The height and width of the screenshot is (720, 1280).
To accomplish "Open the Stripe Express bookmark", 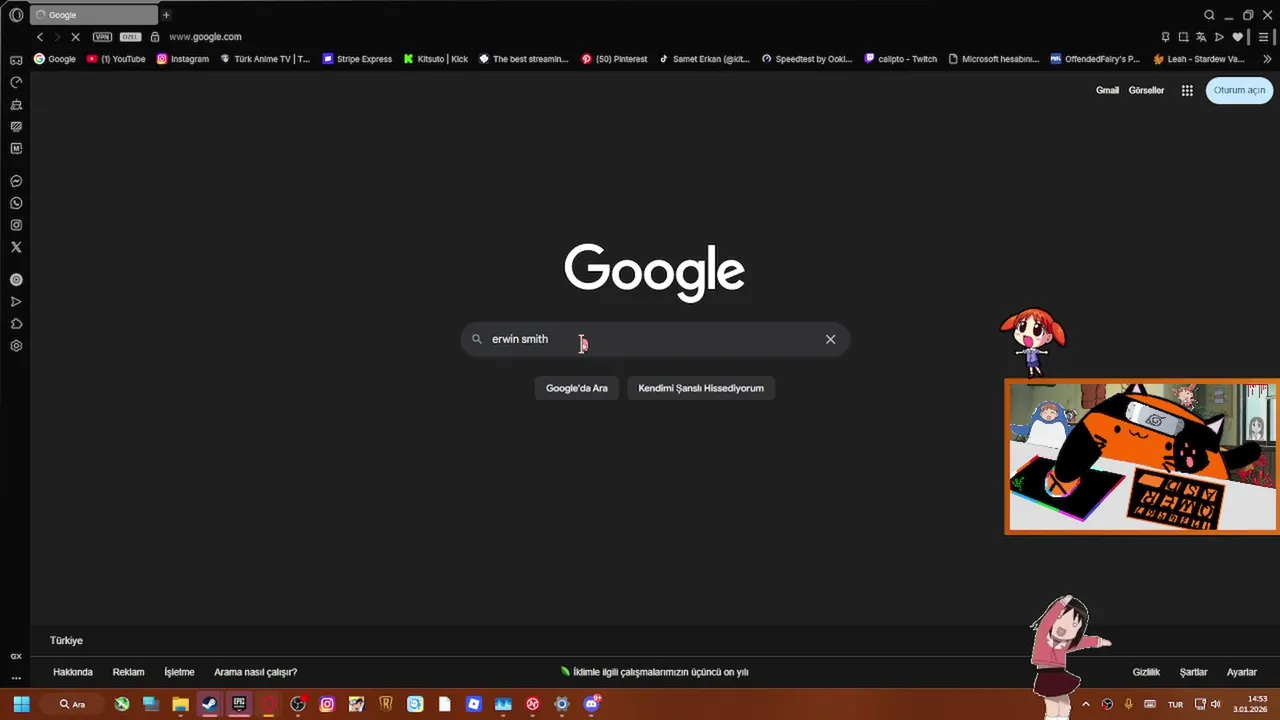I will click(357, 59).
